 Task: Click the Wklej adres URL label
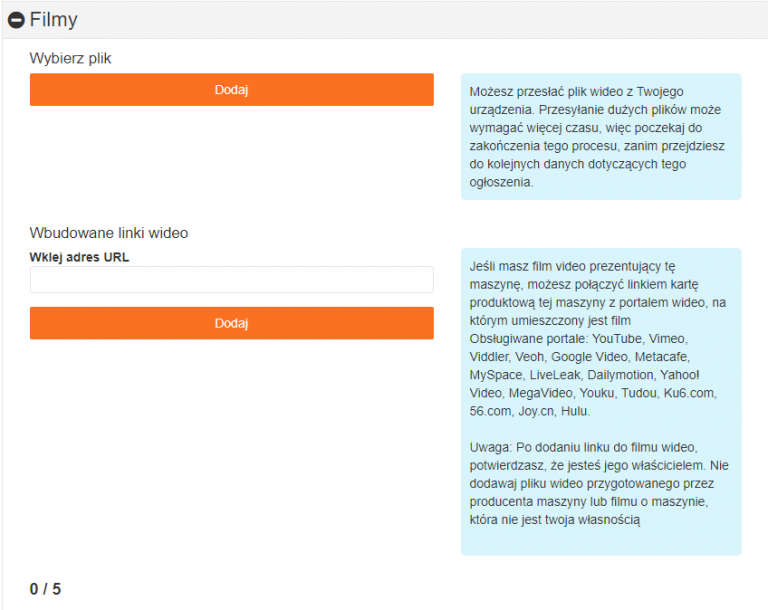coord(79,257)
